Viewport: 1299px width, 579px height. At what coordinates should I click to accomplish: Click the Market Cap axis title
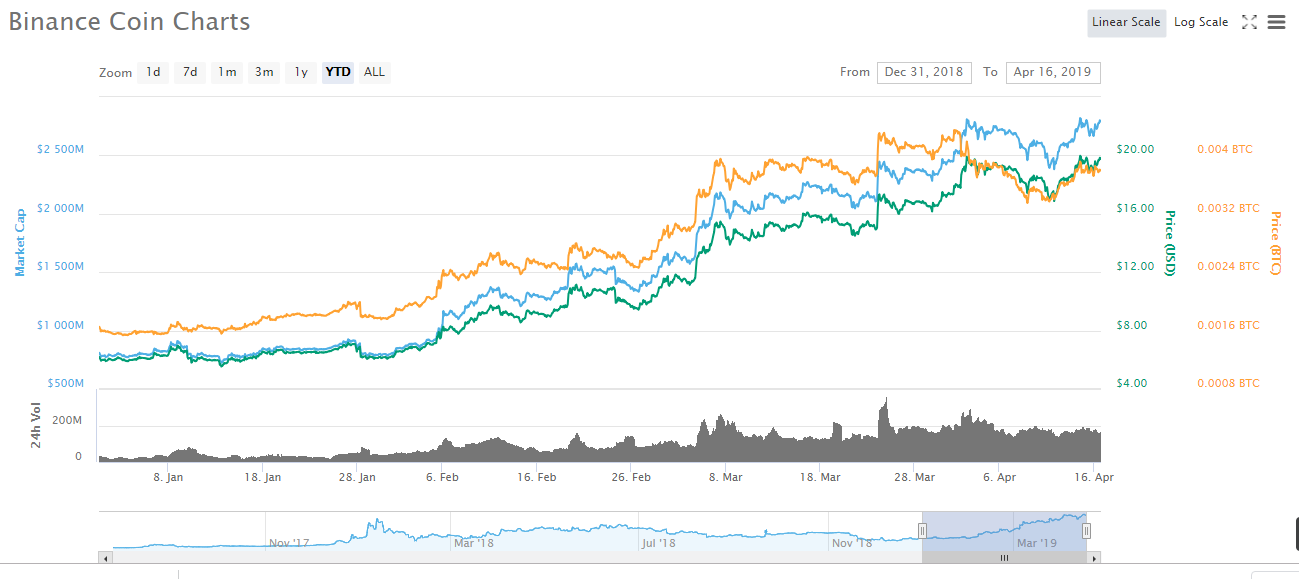click(x=19, y=242)
